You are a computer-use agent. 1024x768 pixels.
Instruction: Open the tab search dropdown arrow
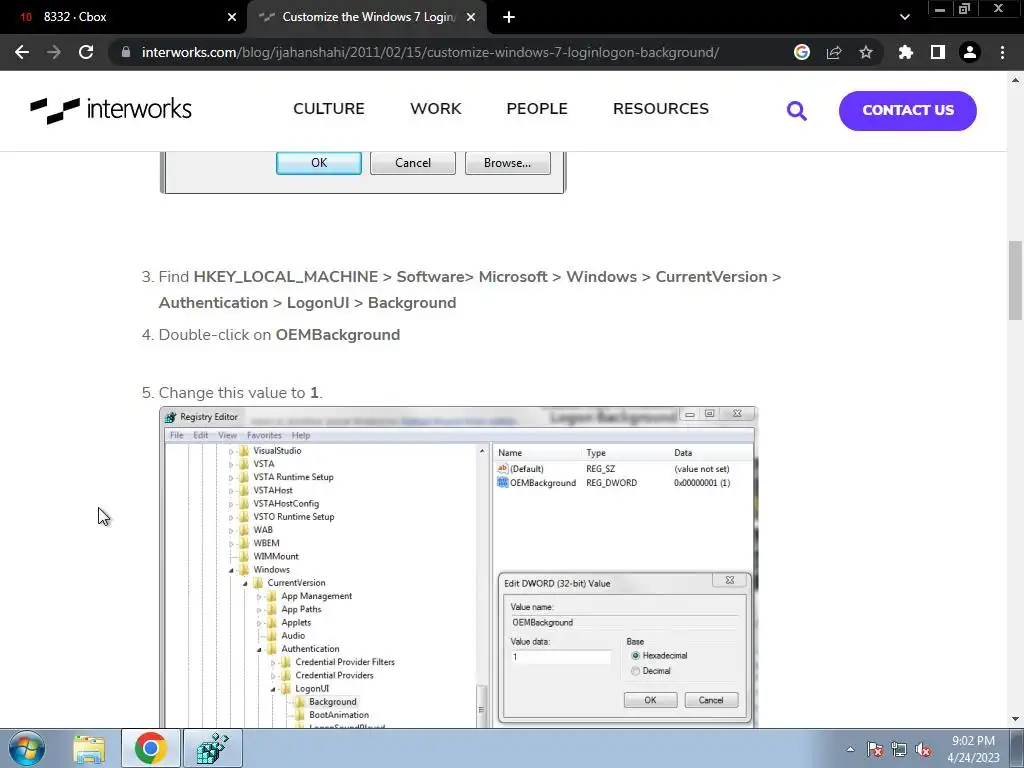point(904,17)
